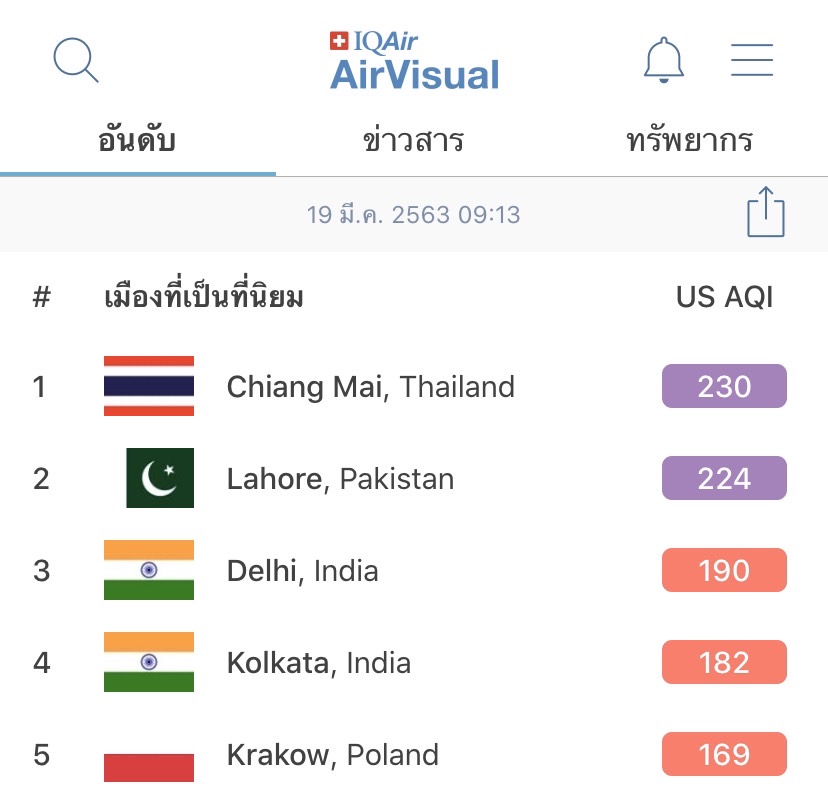Select Delhi, India city row
The width and height of the screenshot is (828, 810).
pyautogui.click(x=414, y=570)
